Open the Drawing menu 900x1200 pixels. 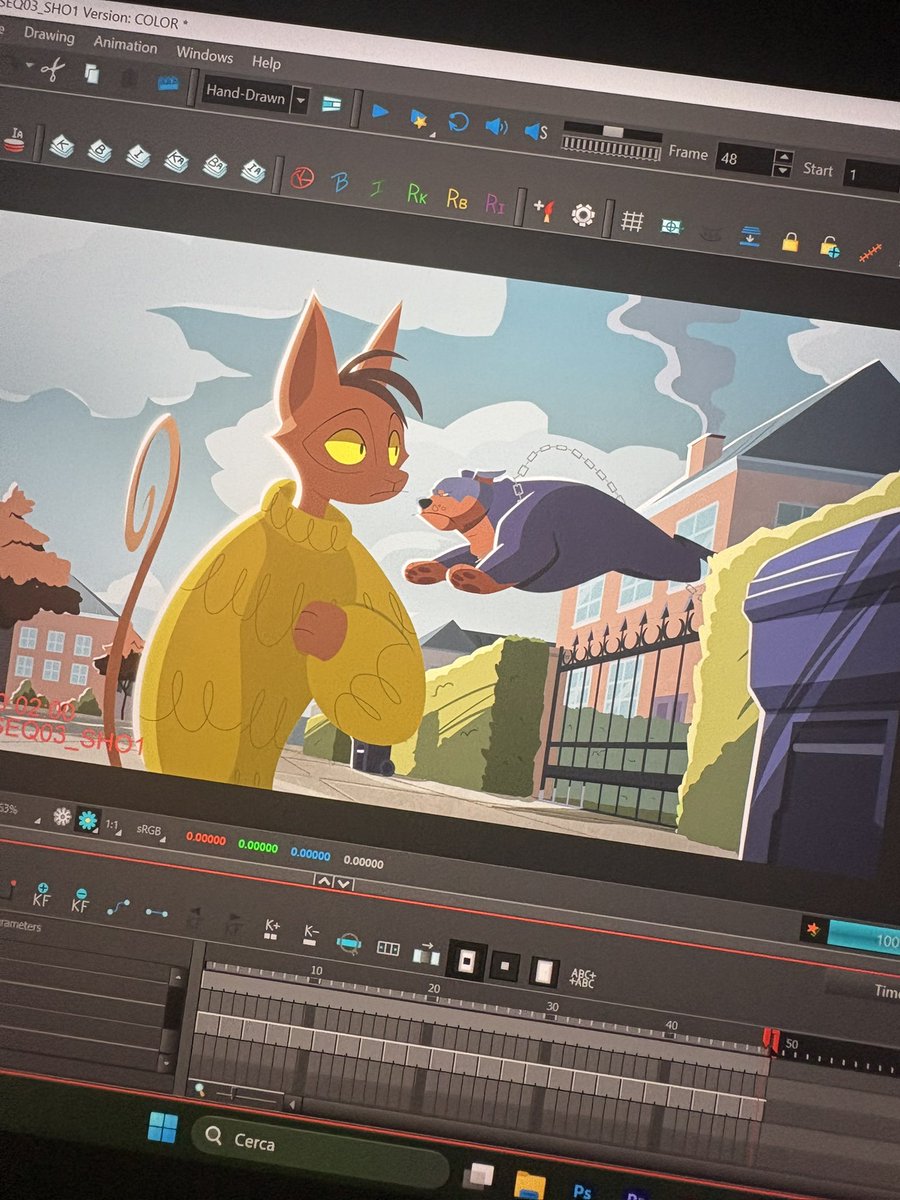click(48, 36)
